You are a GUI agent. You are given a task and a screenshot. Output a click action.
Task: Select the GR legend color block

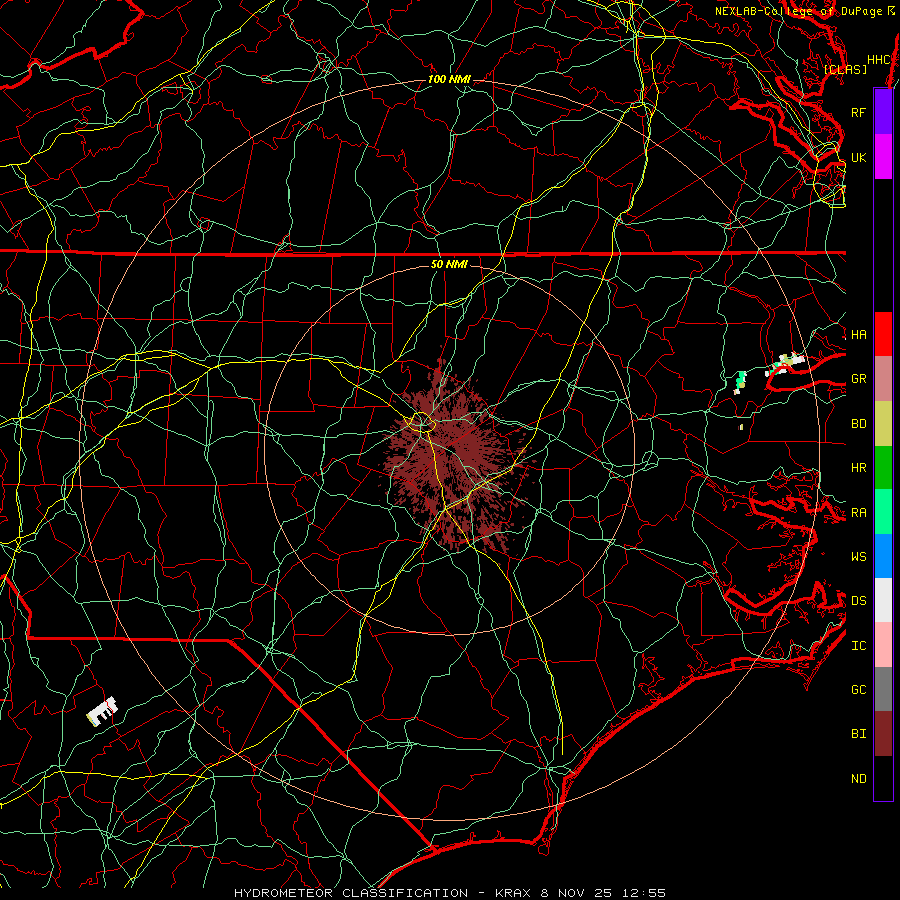tap(883, 378)
